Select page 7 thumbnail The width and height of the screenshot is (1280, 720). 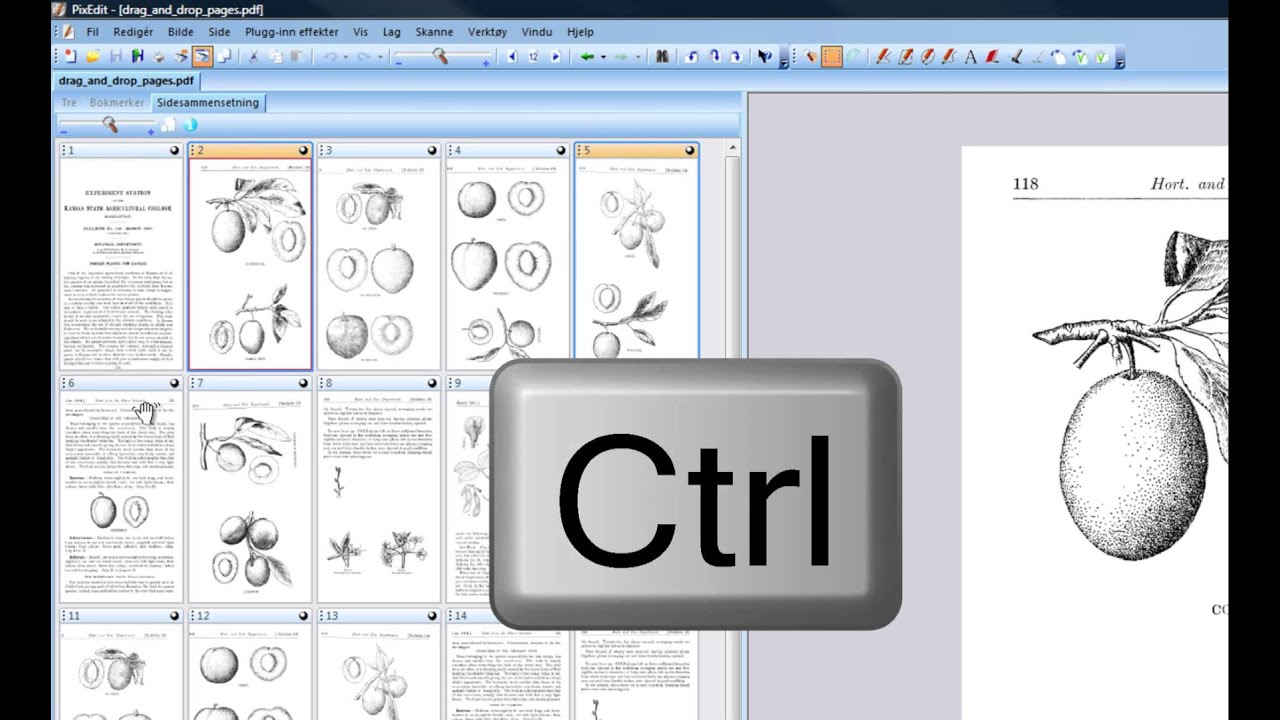[249, 488]
